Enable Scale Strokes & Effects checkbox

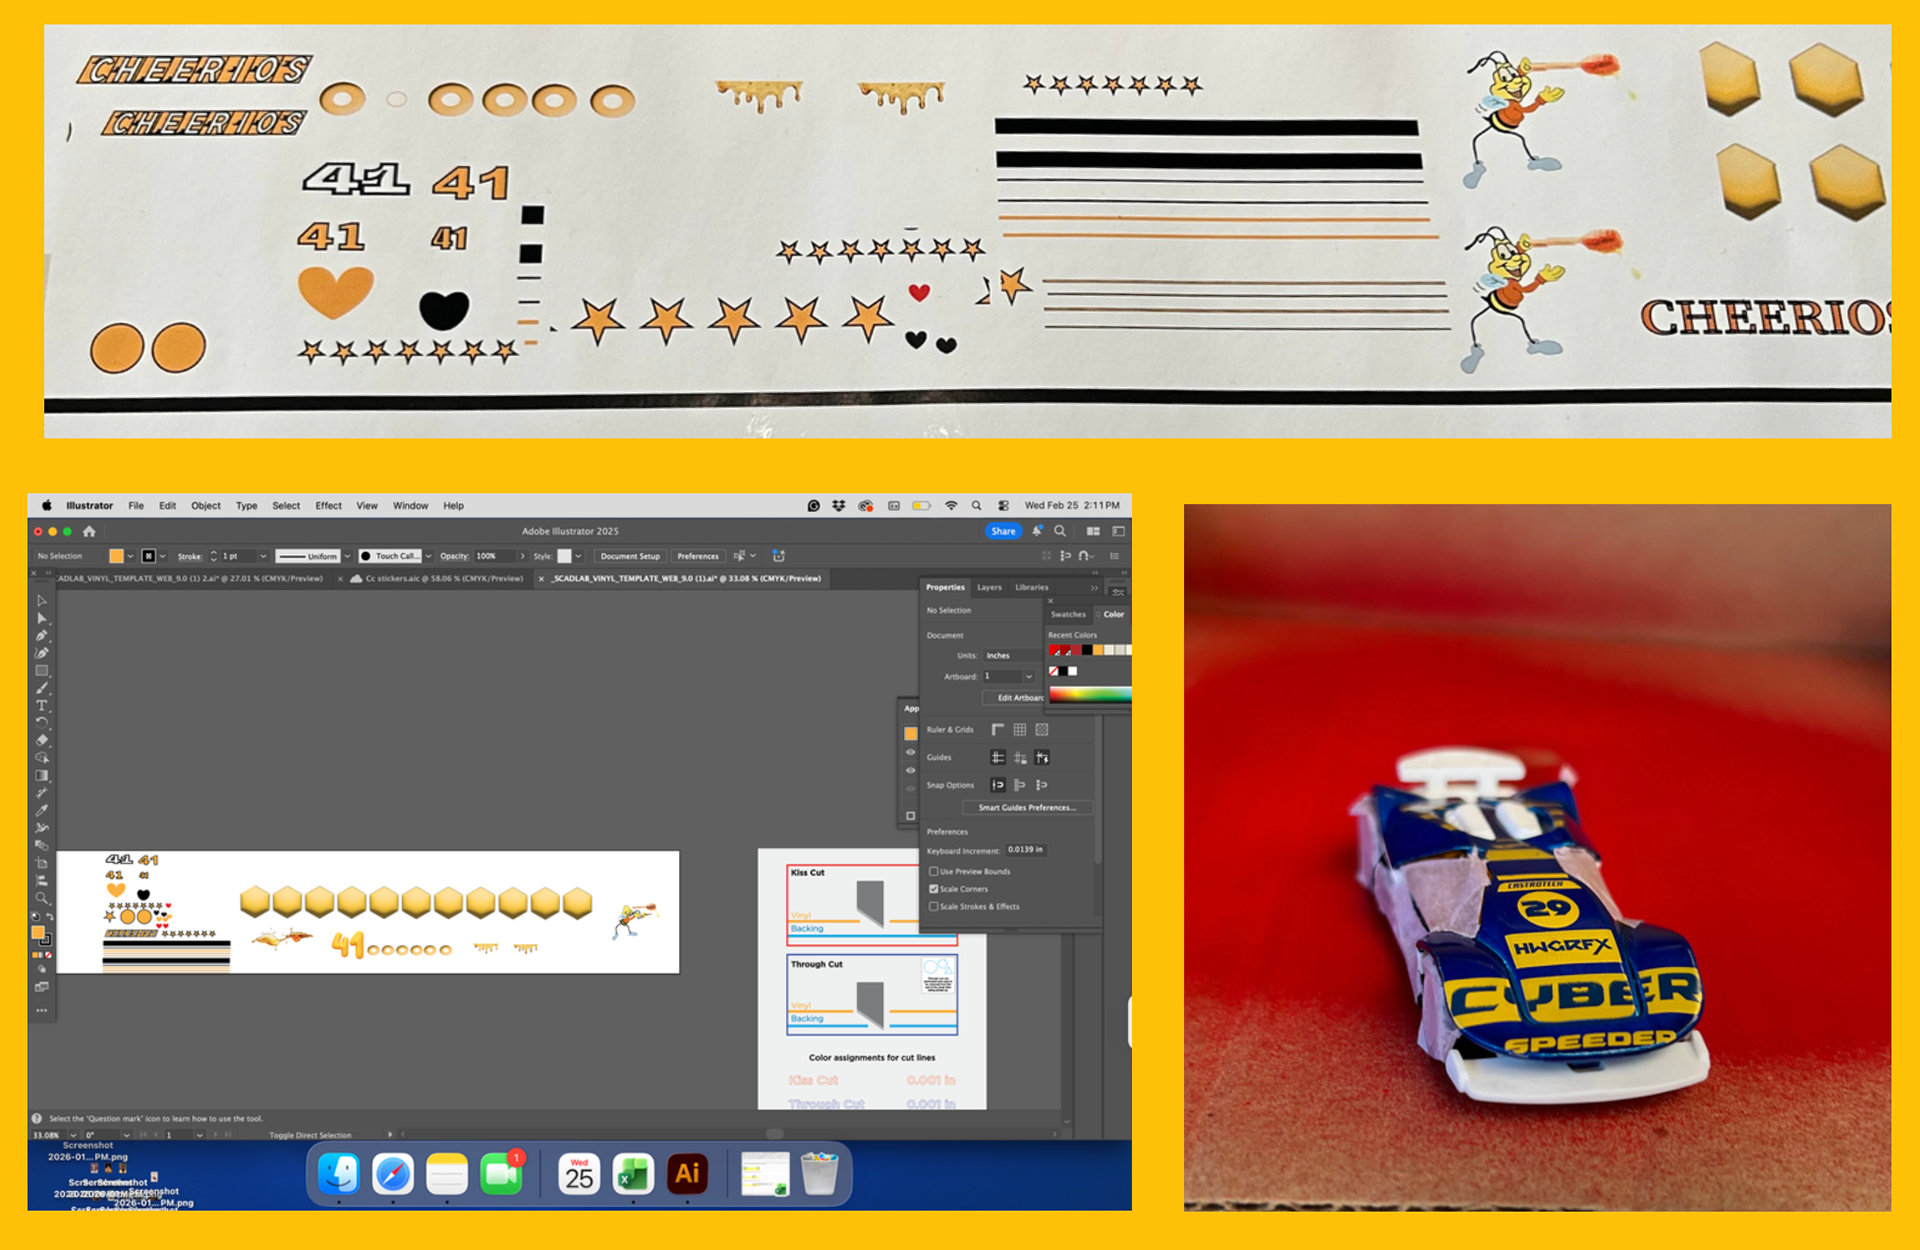point(934,907)
